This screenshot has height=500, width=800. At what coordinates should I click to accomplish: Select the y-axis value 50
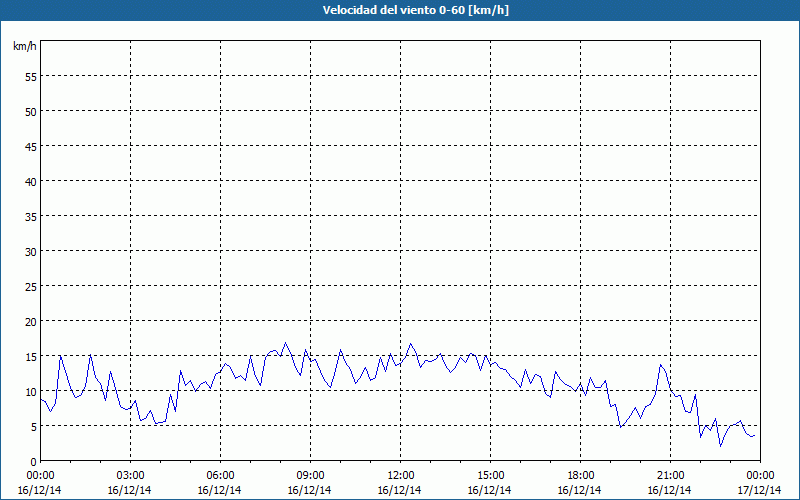tap(31, 111)
